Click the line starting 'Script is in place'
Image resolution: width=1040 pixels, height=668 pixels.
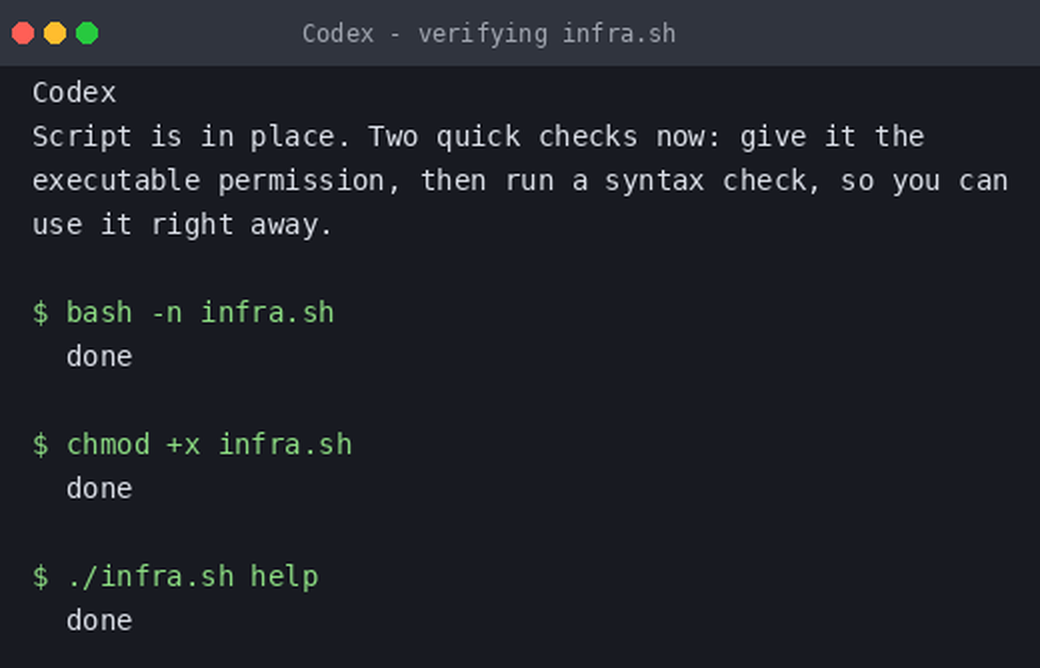pos(478,137)
